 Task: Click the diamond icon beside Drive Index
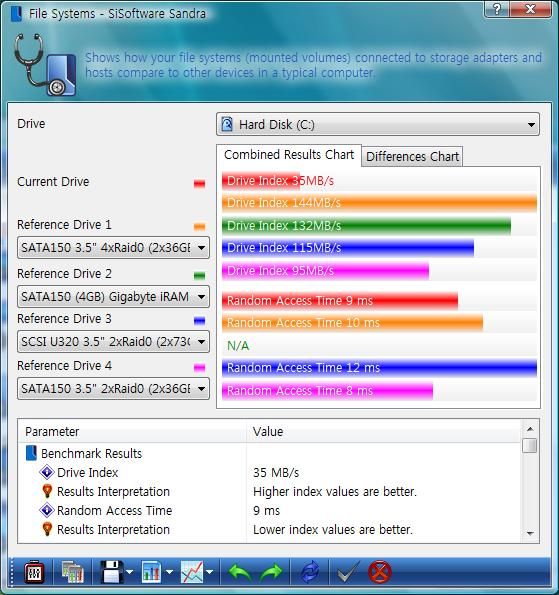pos(47,472)
